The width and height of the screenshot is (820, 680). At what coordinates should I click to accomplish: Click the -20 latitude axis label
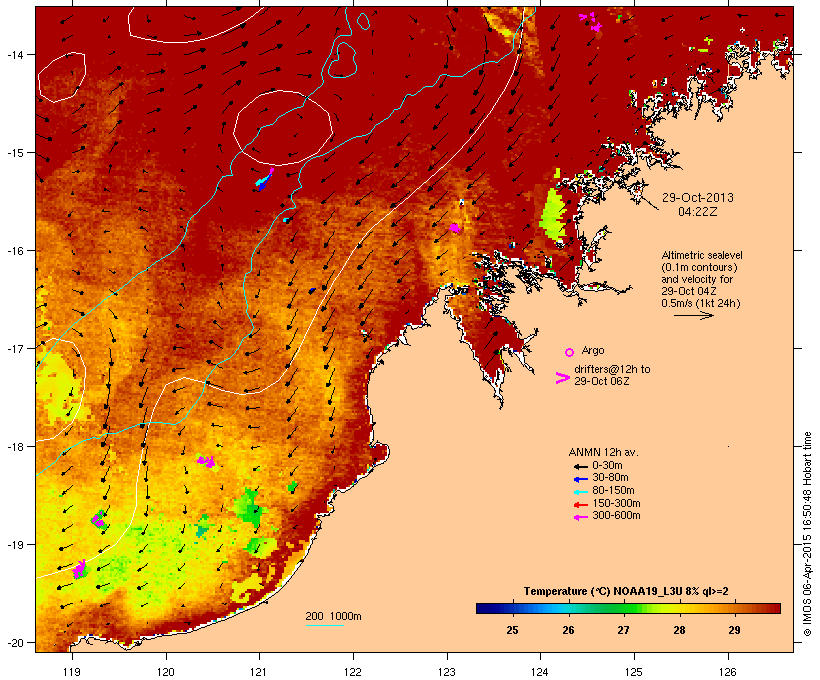(14, 643)
